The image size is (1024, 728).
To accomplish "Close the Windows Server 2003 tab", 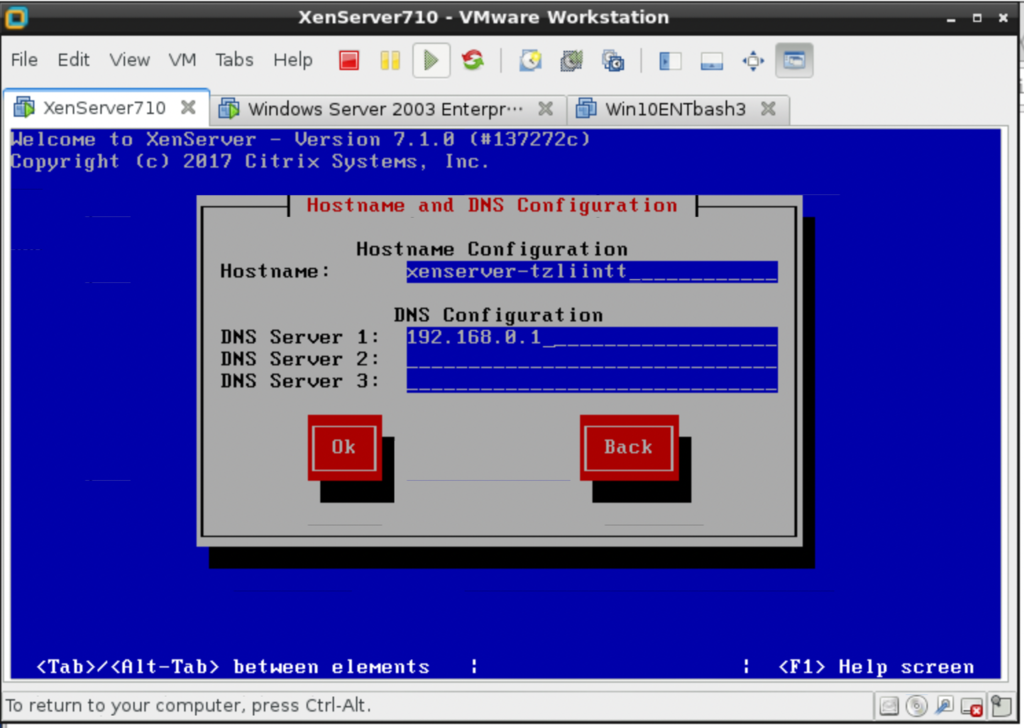I will click(x=545, y=108).
